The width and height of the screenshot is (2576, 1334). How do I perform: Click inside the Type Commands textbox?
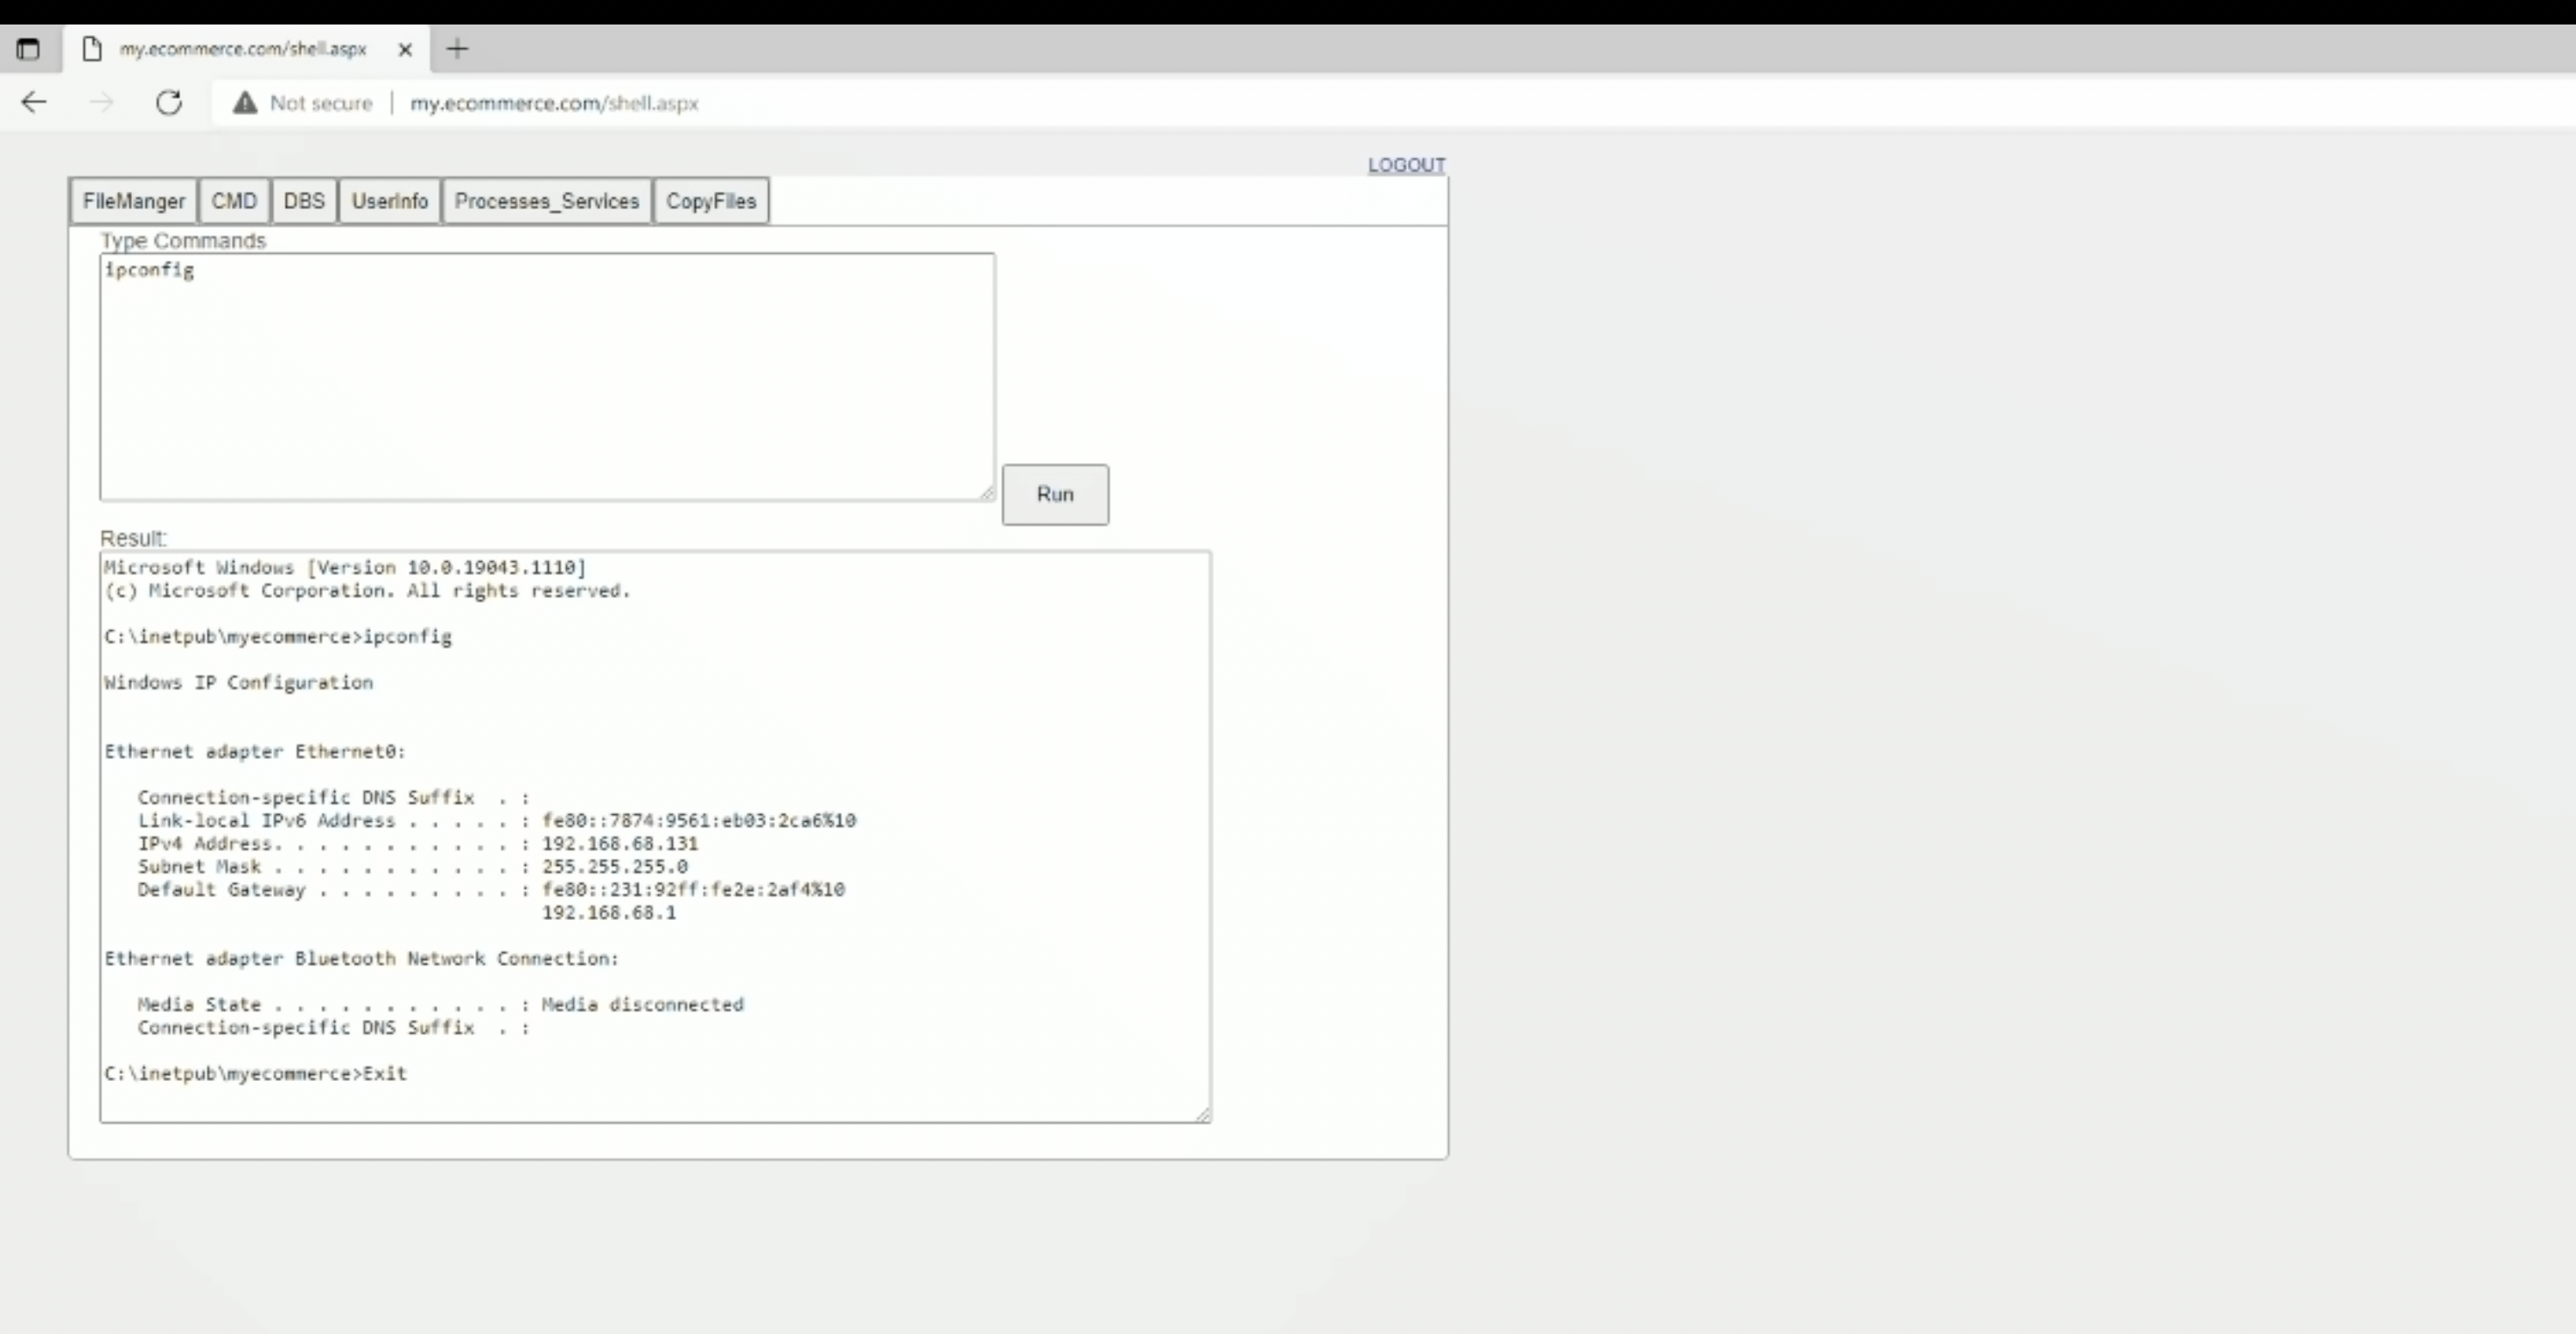click(546, 376)
